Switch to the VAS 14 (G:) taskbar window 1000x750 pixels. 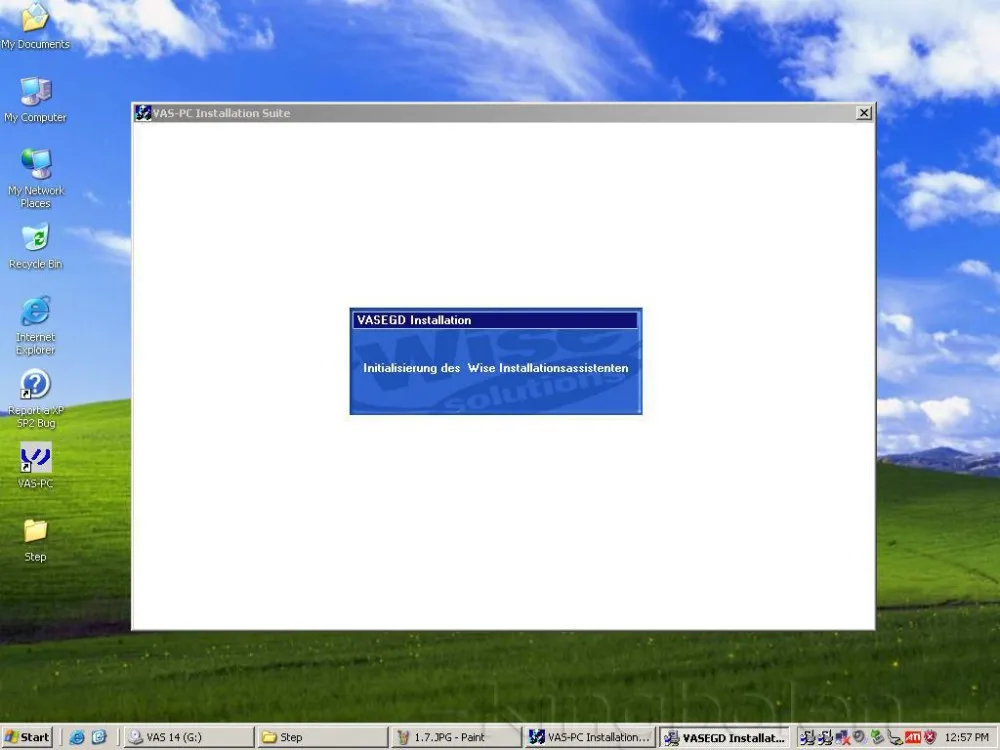(x=189, y=737)
